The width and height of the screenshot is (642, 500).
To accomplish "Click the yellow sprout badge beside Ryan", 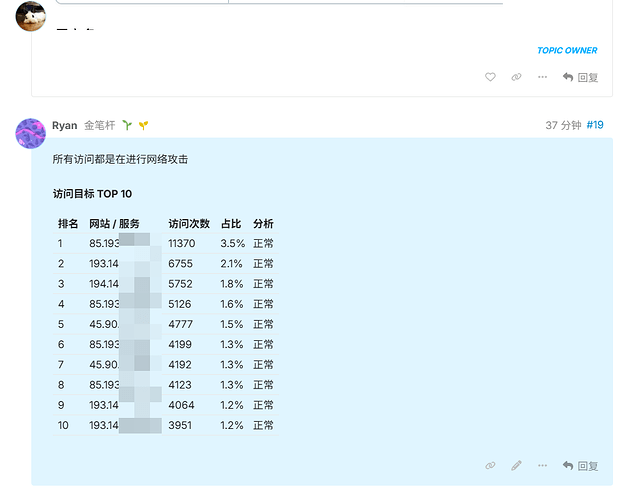I will (x=143, y=125).
